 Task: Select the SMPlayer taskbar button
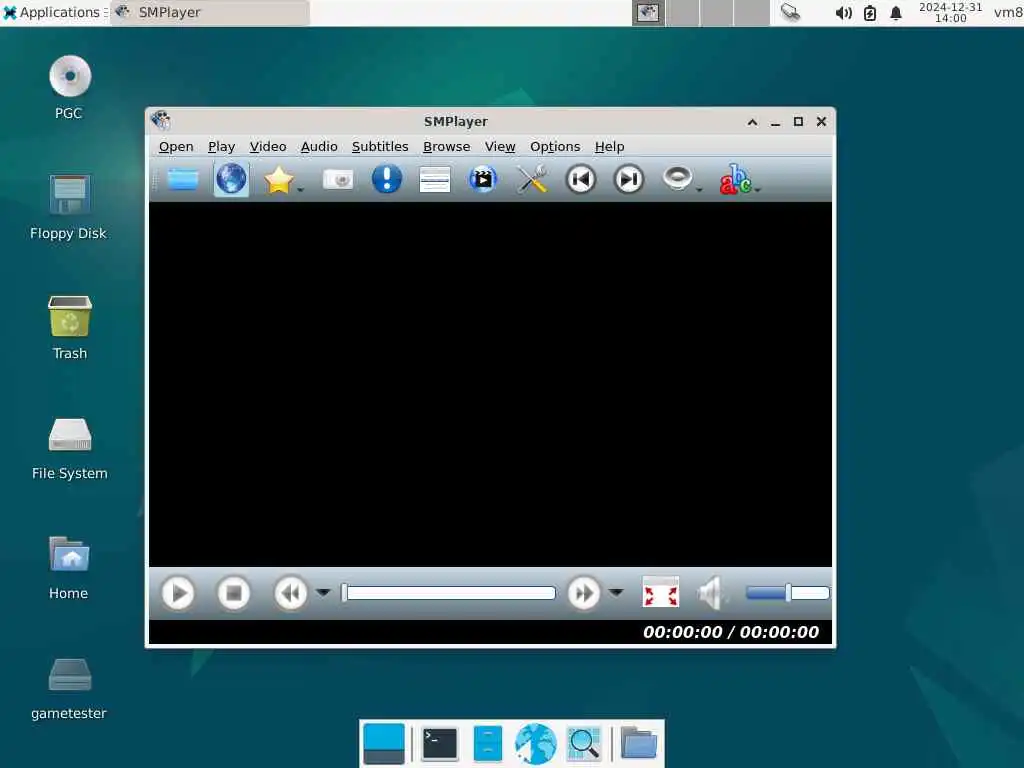[x=210, y=12]
